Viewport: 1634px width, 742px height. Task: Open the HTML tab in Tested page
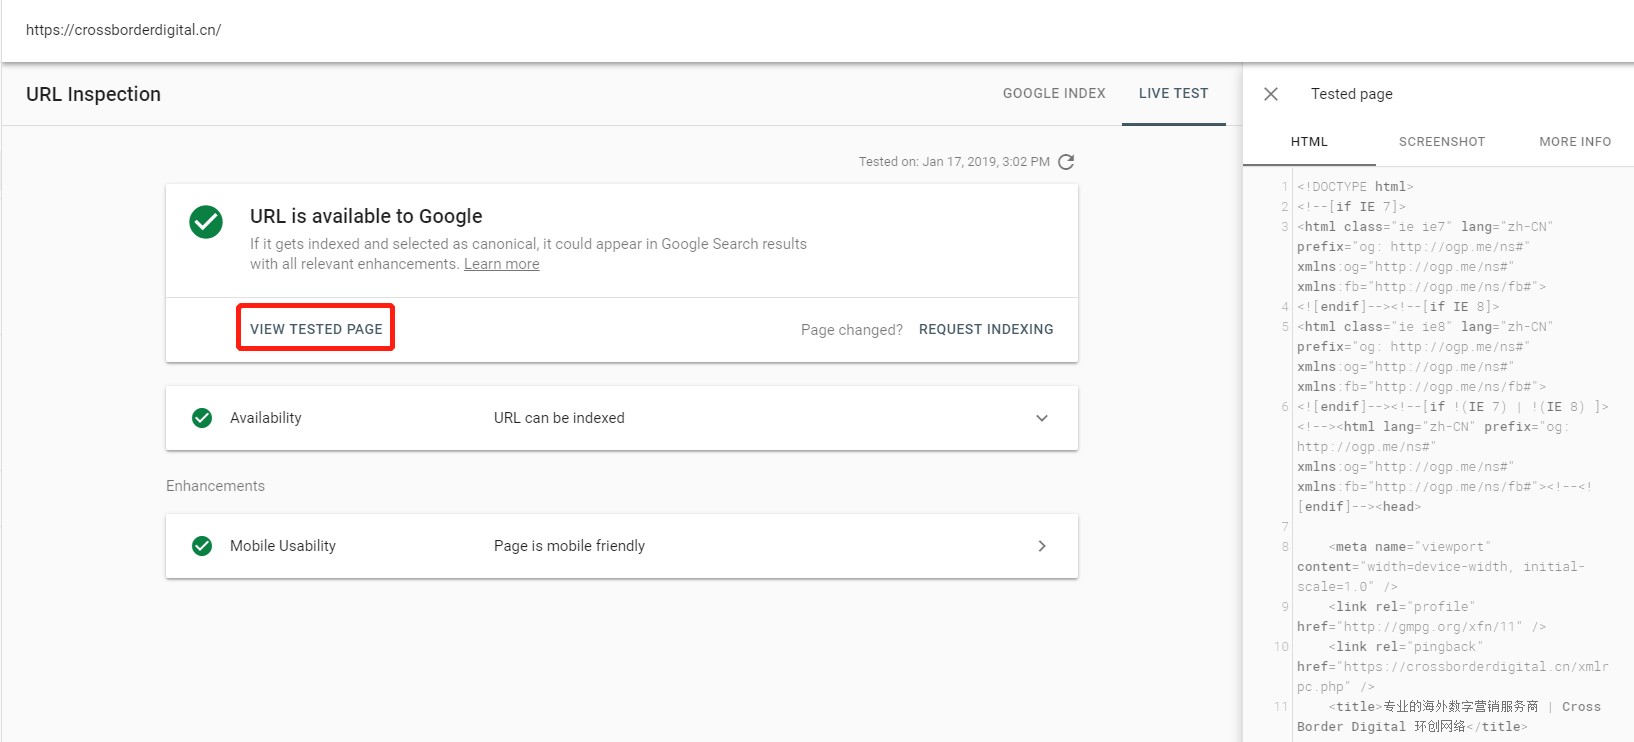click(1309, 142)
